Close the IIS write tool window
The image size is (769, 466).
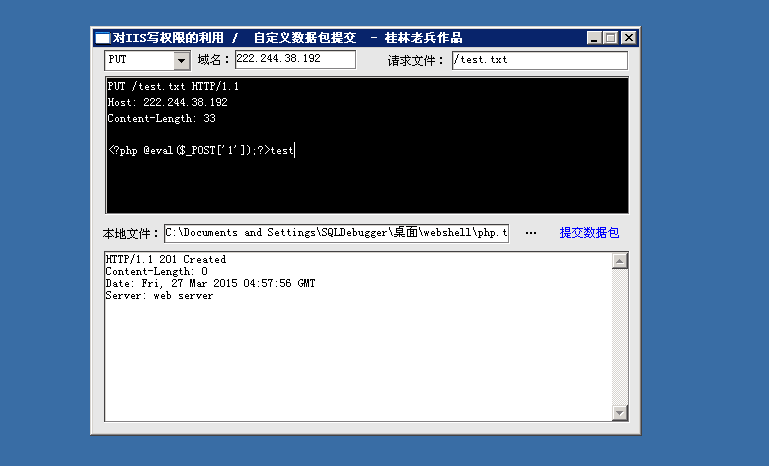tap(629, 38)
